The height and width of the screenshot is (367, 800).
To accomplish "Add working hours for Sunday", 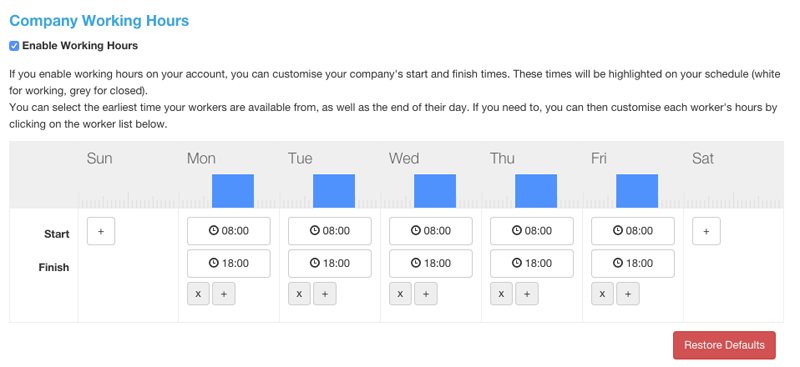I will [101, 231].
